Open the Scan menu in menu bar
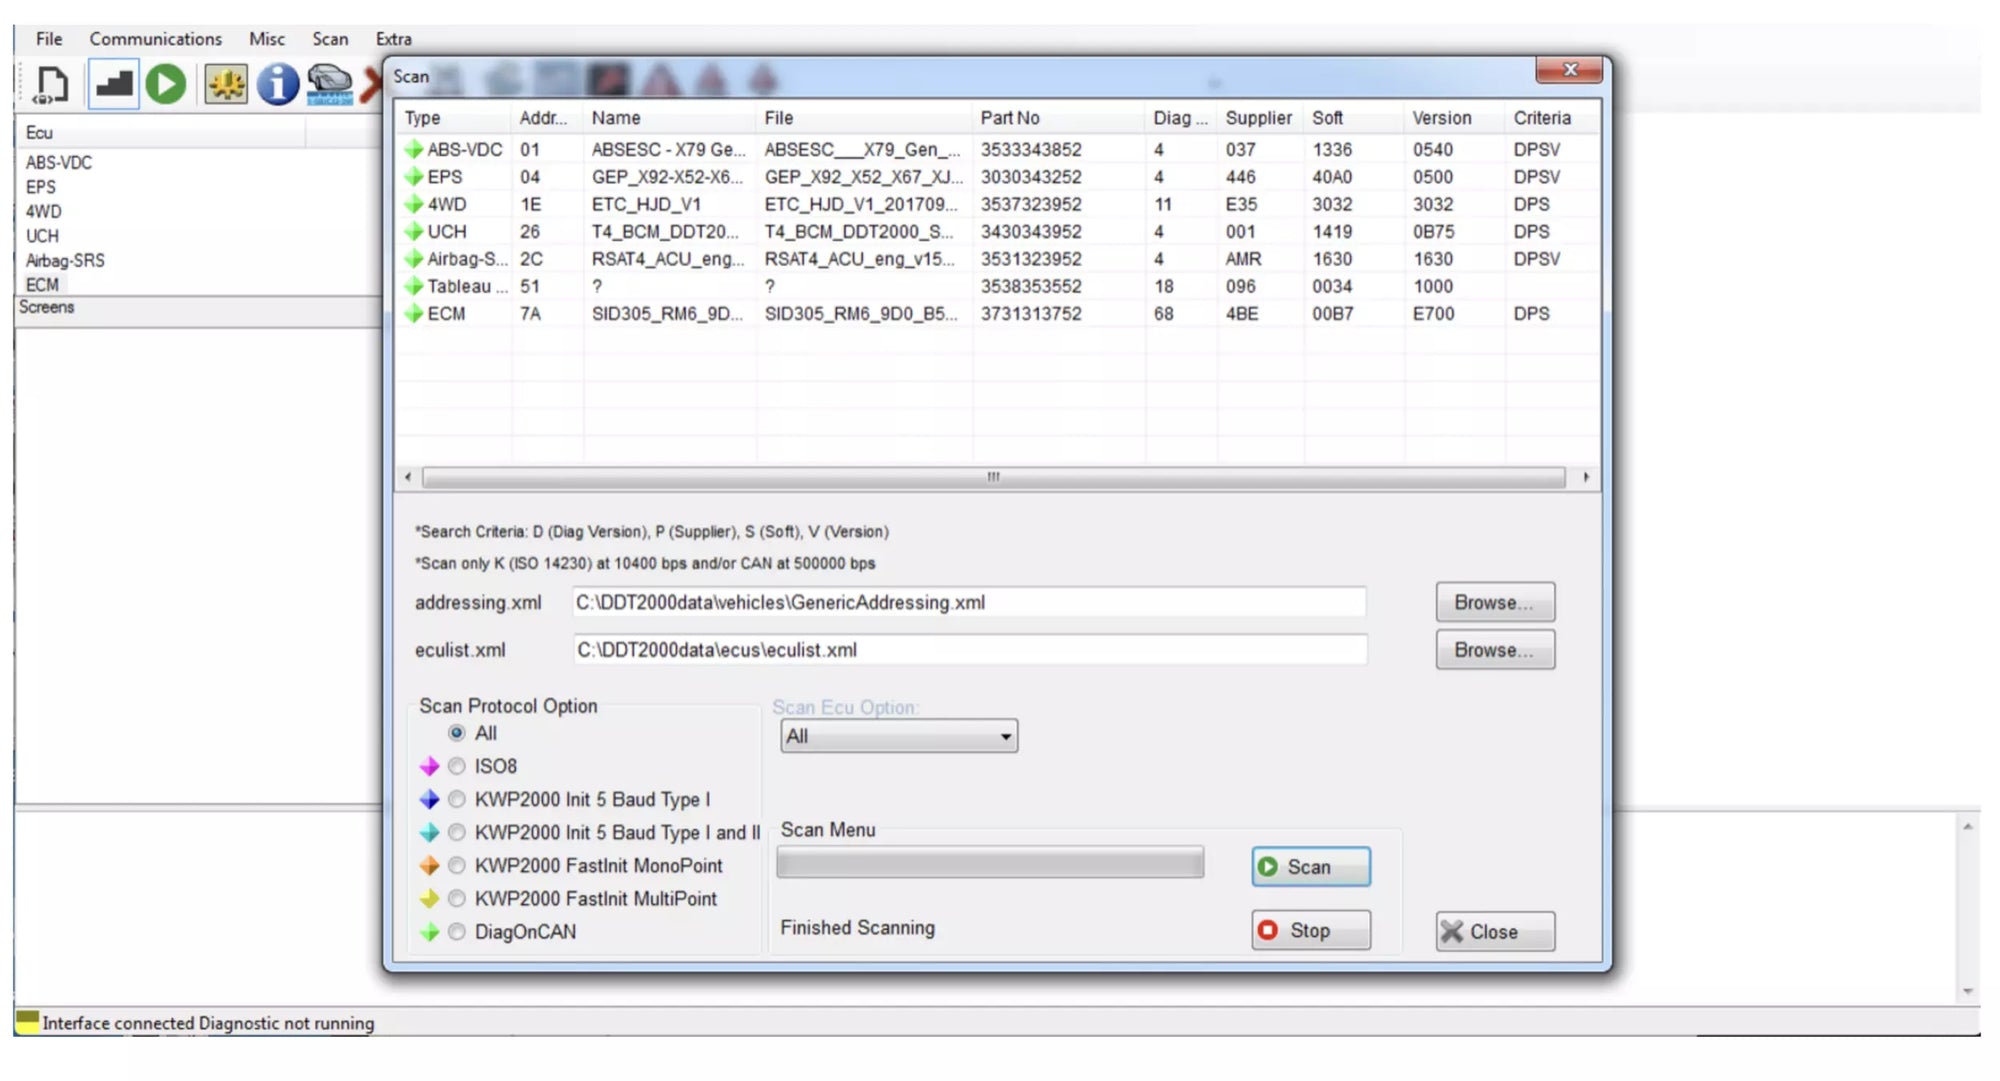2000x1081 pixels. 330,39
